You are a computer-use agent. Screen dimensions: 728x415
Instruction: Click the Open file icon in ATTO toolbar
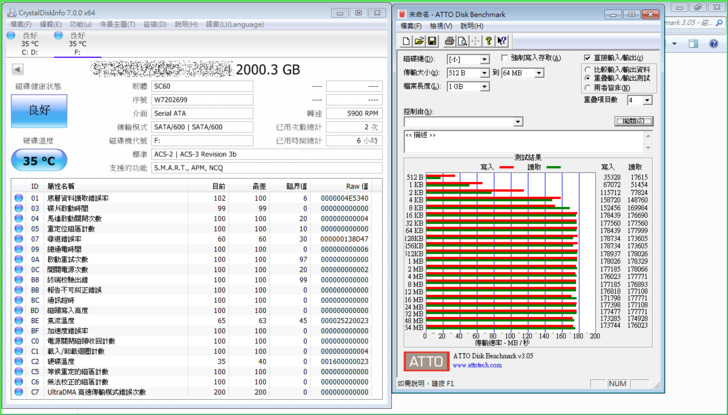[x=419, y=41]
